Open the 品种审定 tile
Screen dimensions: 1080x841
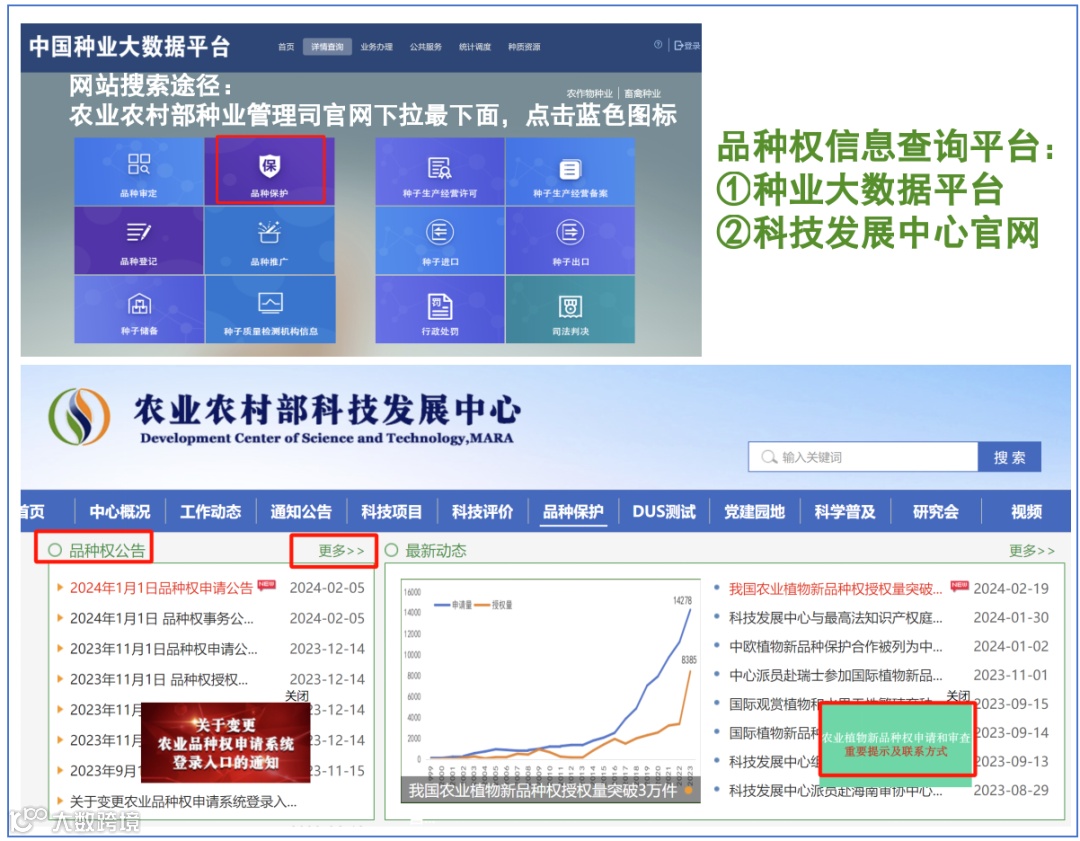[139, 172]
